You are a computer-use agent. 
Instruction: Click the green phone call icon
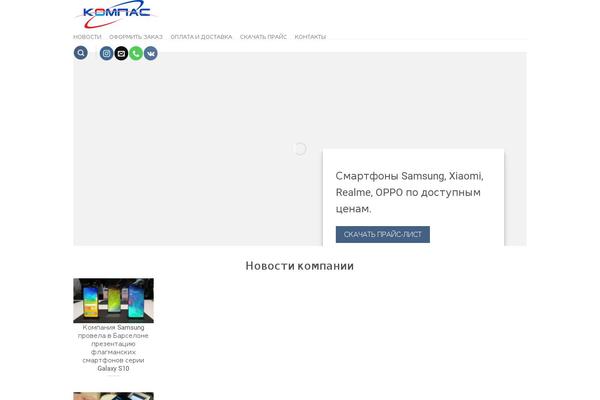pos(136,53)
